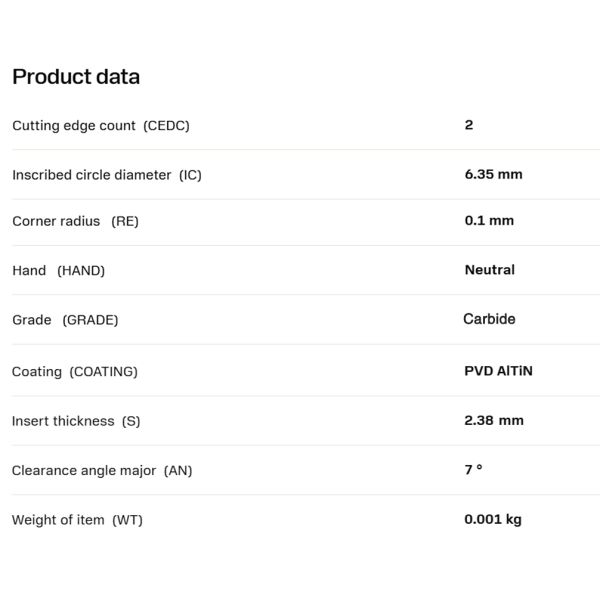The image size is (600, 600).
Task: Click the Coating (COATING) label
Action: click(75, 372)
